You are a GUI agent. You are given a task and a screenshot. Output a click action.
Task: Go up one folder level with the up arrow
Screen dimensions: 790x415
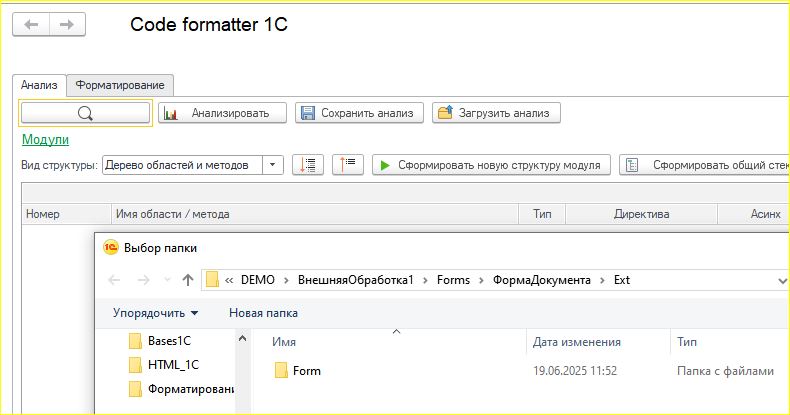(x=188, y=280)
